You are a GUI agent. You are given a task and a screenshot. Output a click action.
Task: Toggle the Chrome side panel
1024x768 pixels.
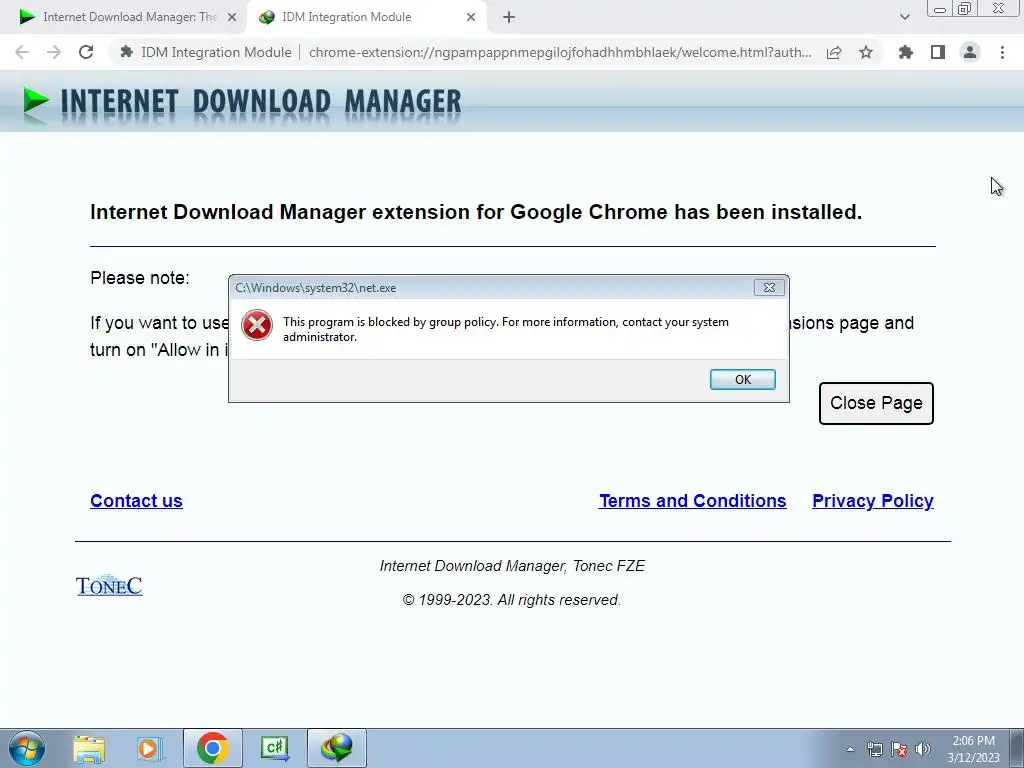938,52
